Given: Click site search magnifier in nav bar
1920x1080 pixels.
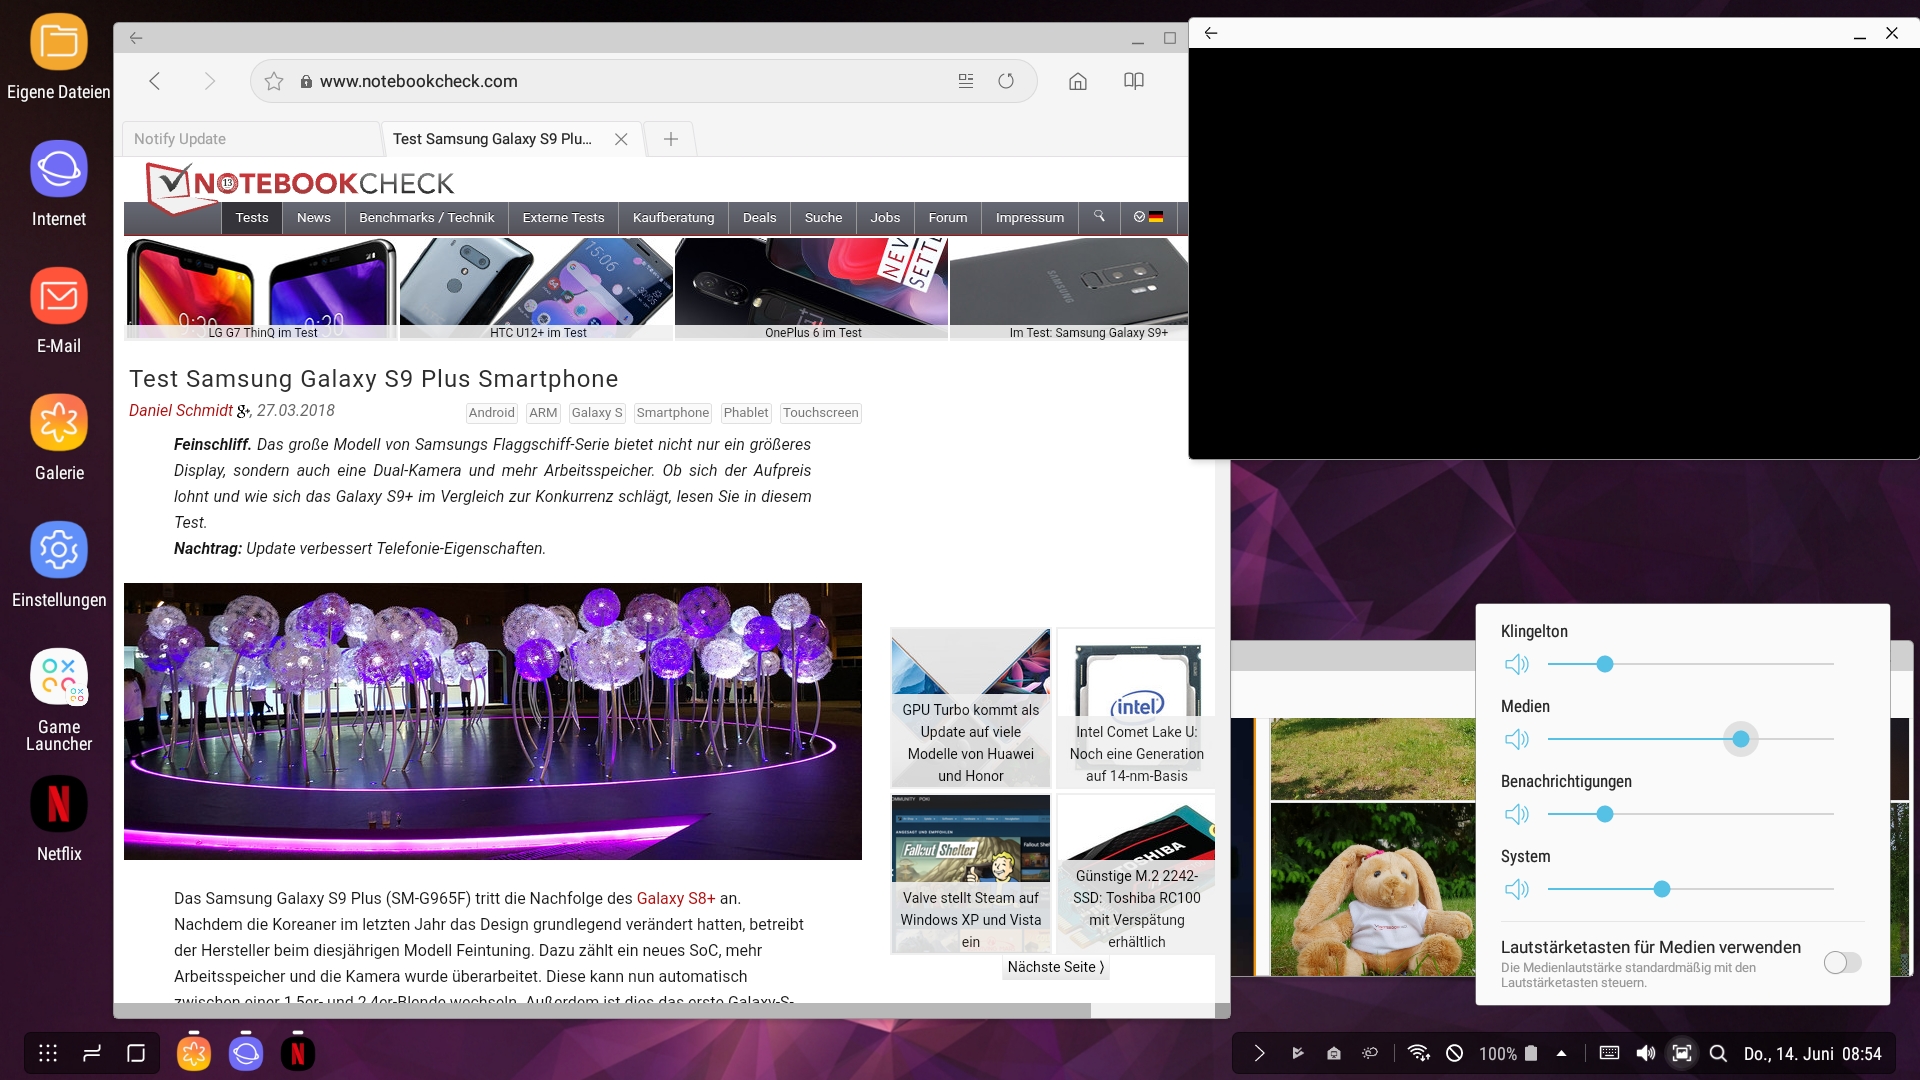Looking at the screenshot, I should [x=1099, y=217].
